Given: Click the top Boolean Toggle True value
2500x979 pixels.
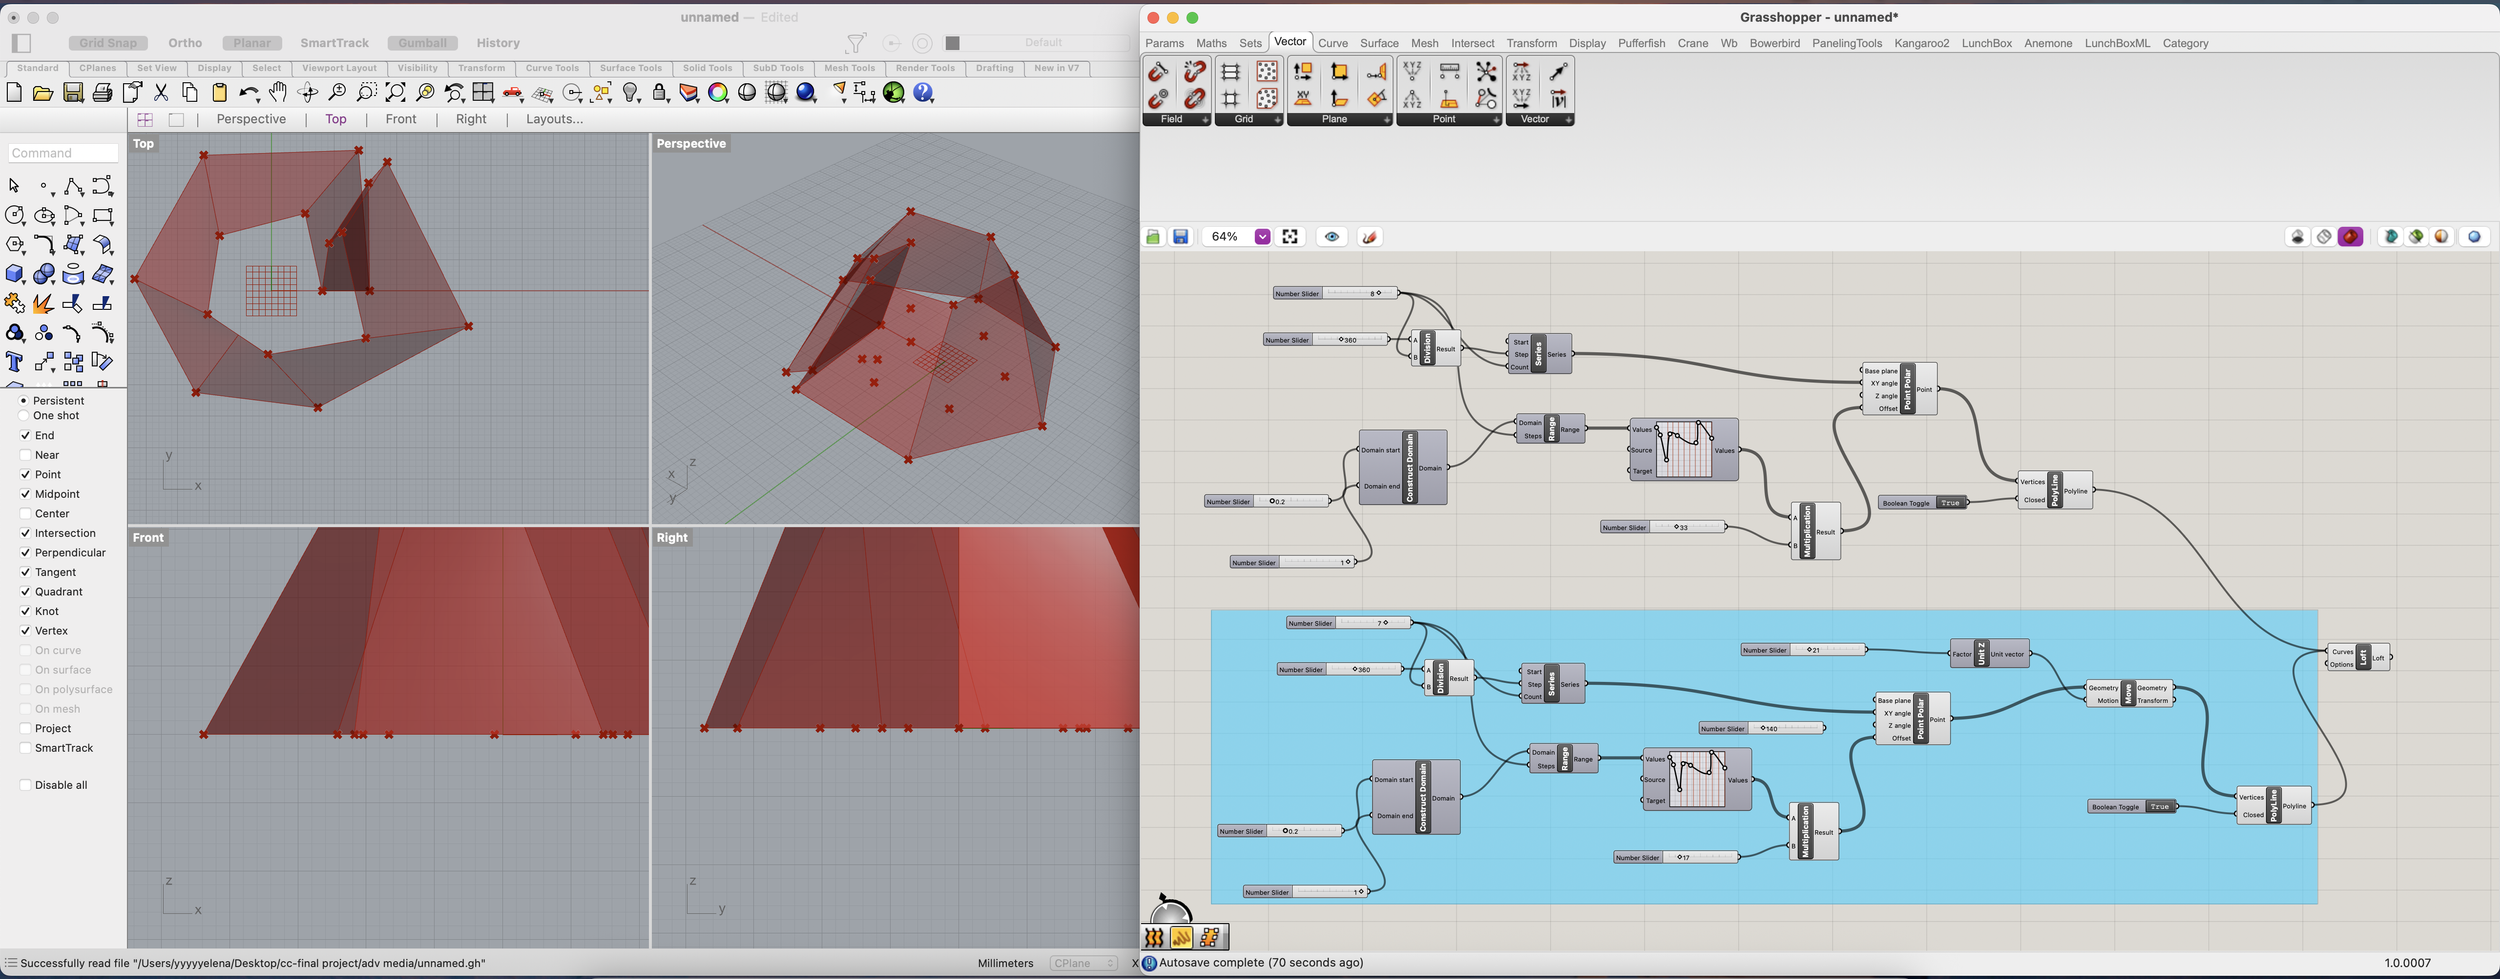Looking at the screenshot, I should tap(1950, 503).
